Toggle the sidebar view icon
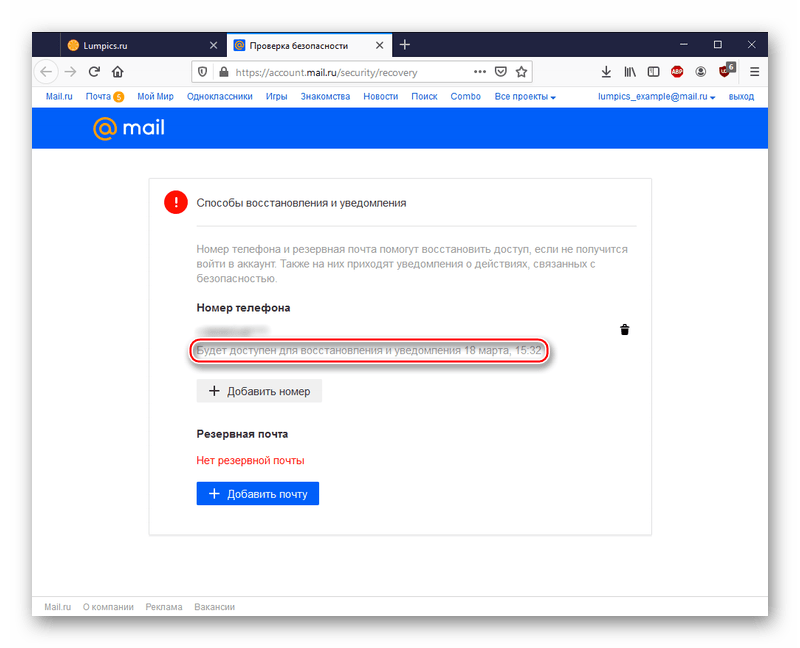Viewport: 800px width, 648px height. (x=653, y=72)
